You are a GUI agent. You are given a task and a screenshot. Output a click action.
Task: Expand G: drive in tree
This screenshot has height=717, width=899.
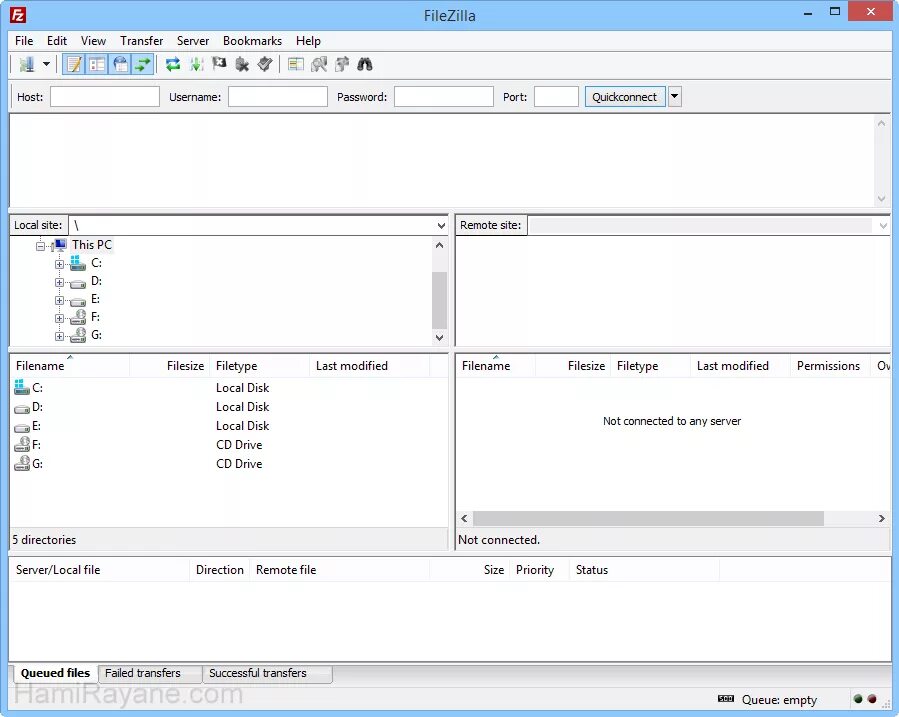pos(59,336)
